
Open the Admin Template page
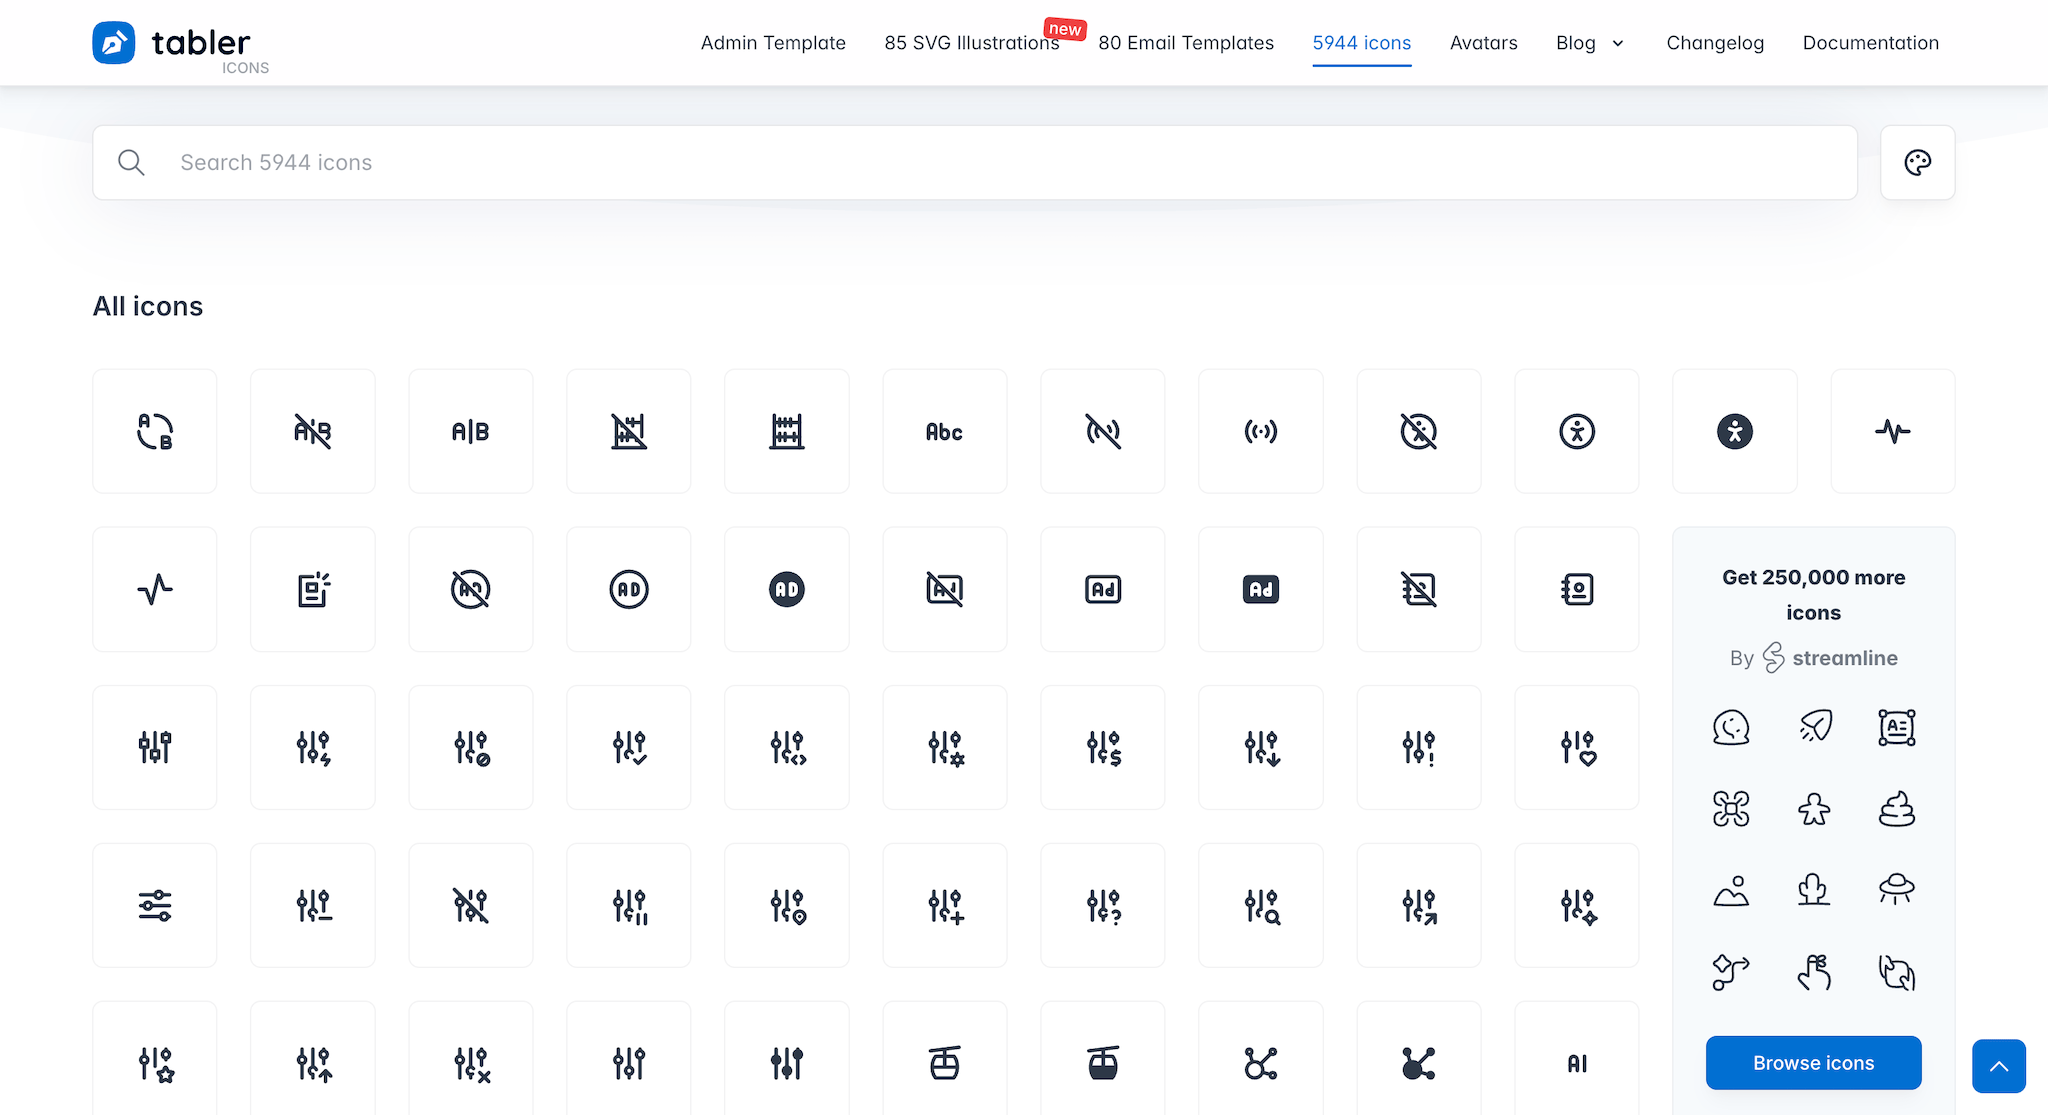tap(773, 43)
